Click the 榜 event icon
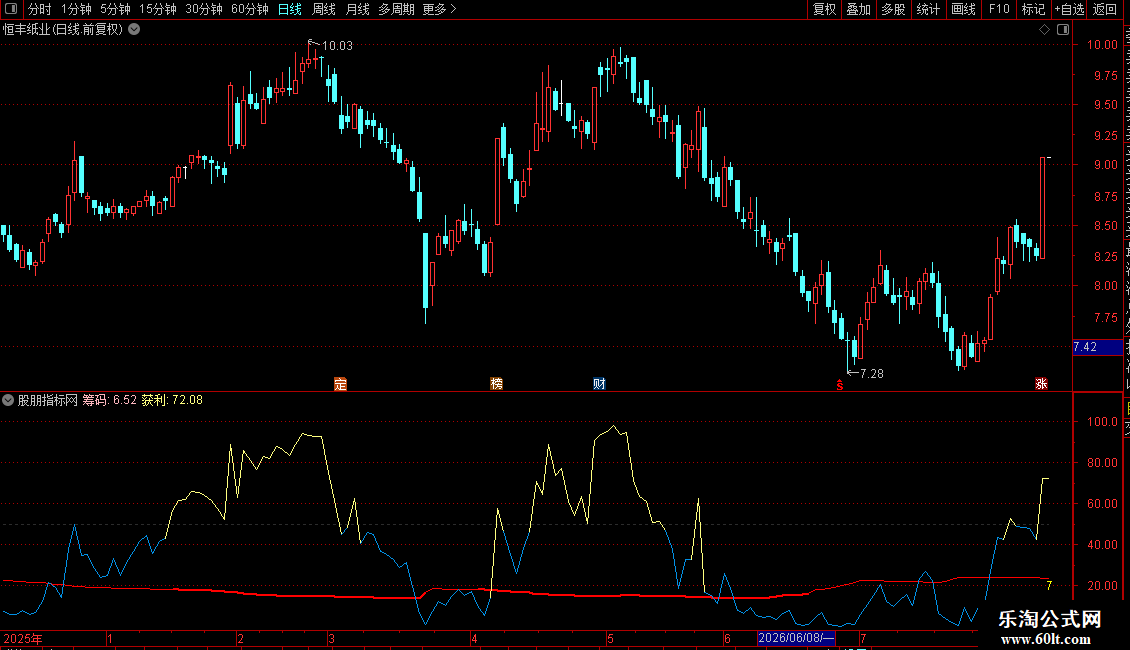 pos(497,384)
